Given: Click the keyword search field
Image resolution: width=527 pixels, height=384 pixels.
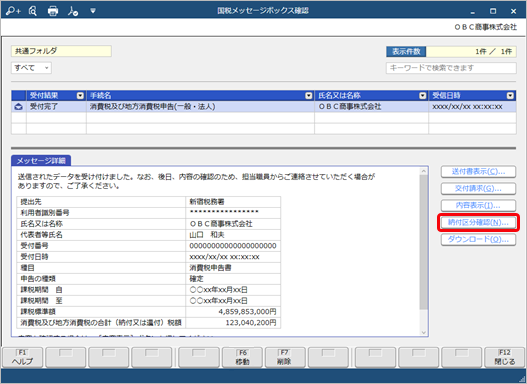Looking at the screenshot, I should point(451,68).
